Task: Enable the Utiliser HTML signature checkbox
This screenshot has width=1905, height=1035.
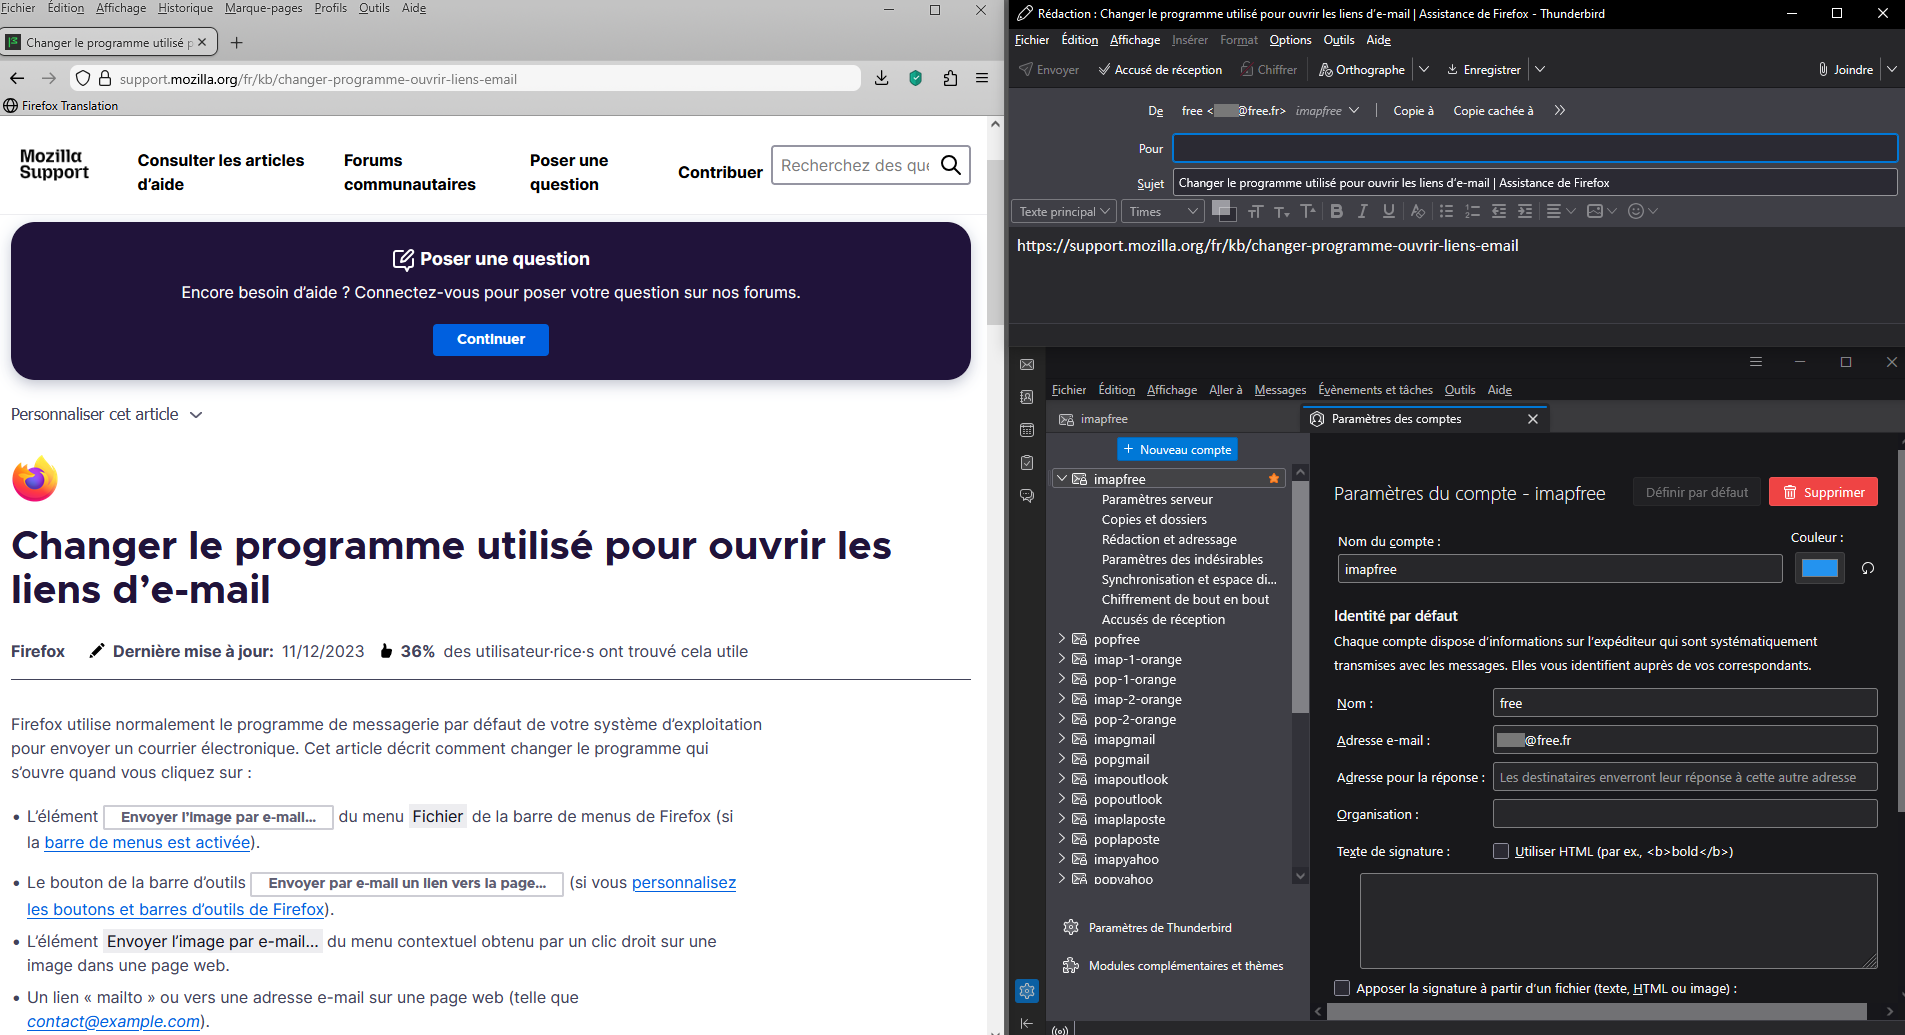Action: pyautogui.click(x=1501, y=851)
